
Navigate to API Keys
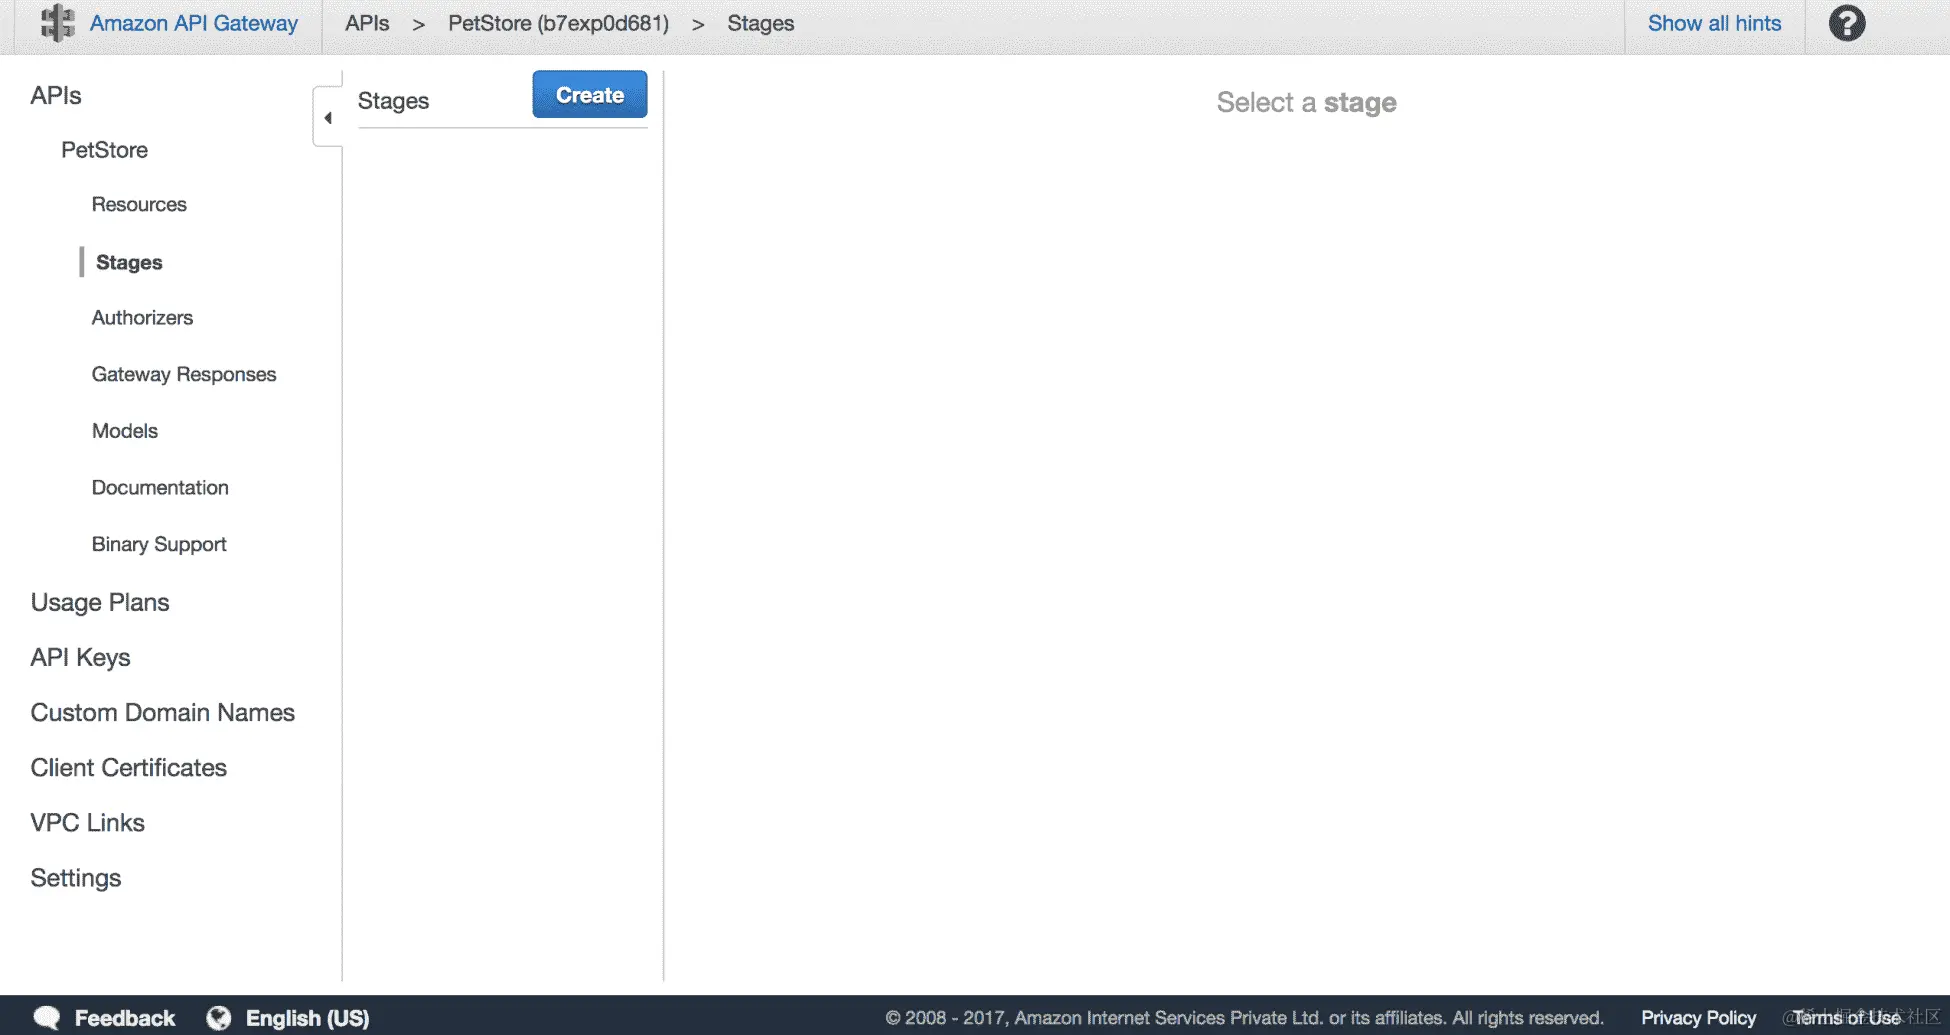point(80,657)
